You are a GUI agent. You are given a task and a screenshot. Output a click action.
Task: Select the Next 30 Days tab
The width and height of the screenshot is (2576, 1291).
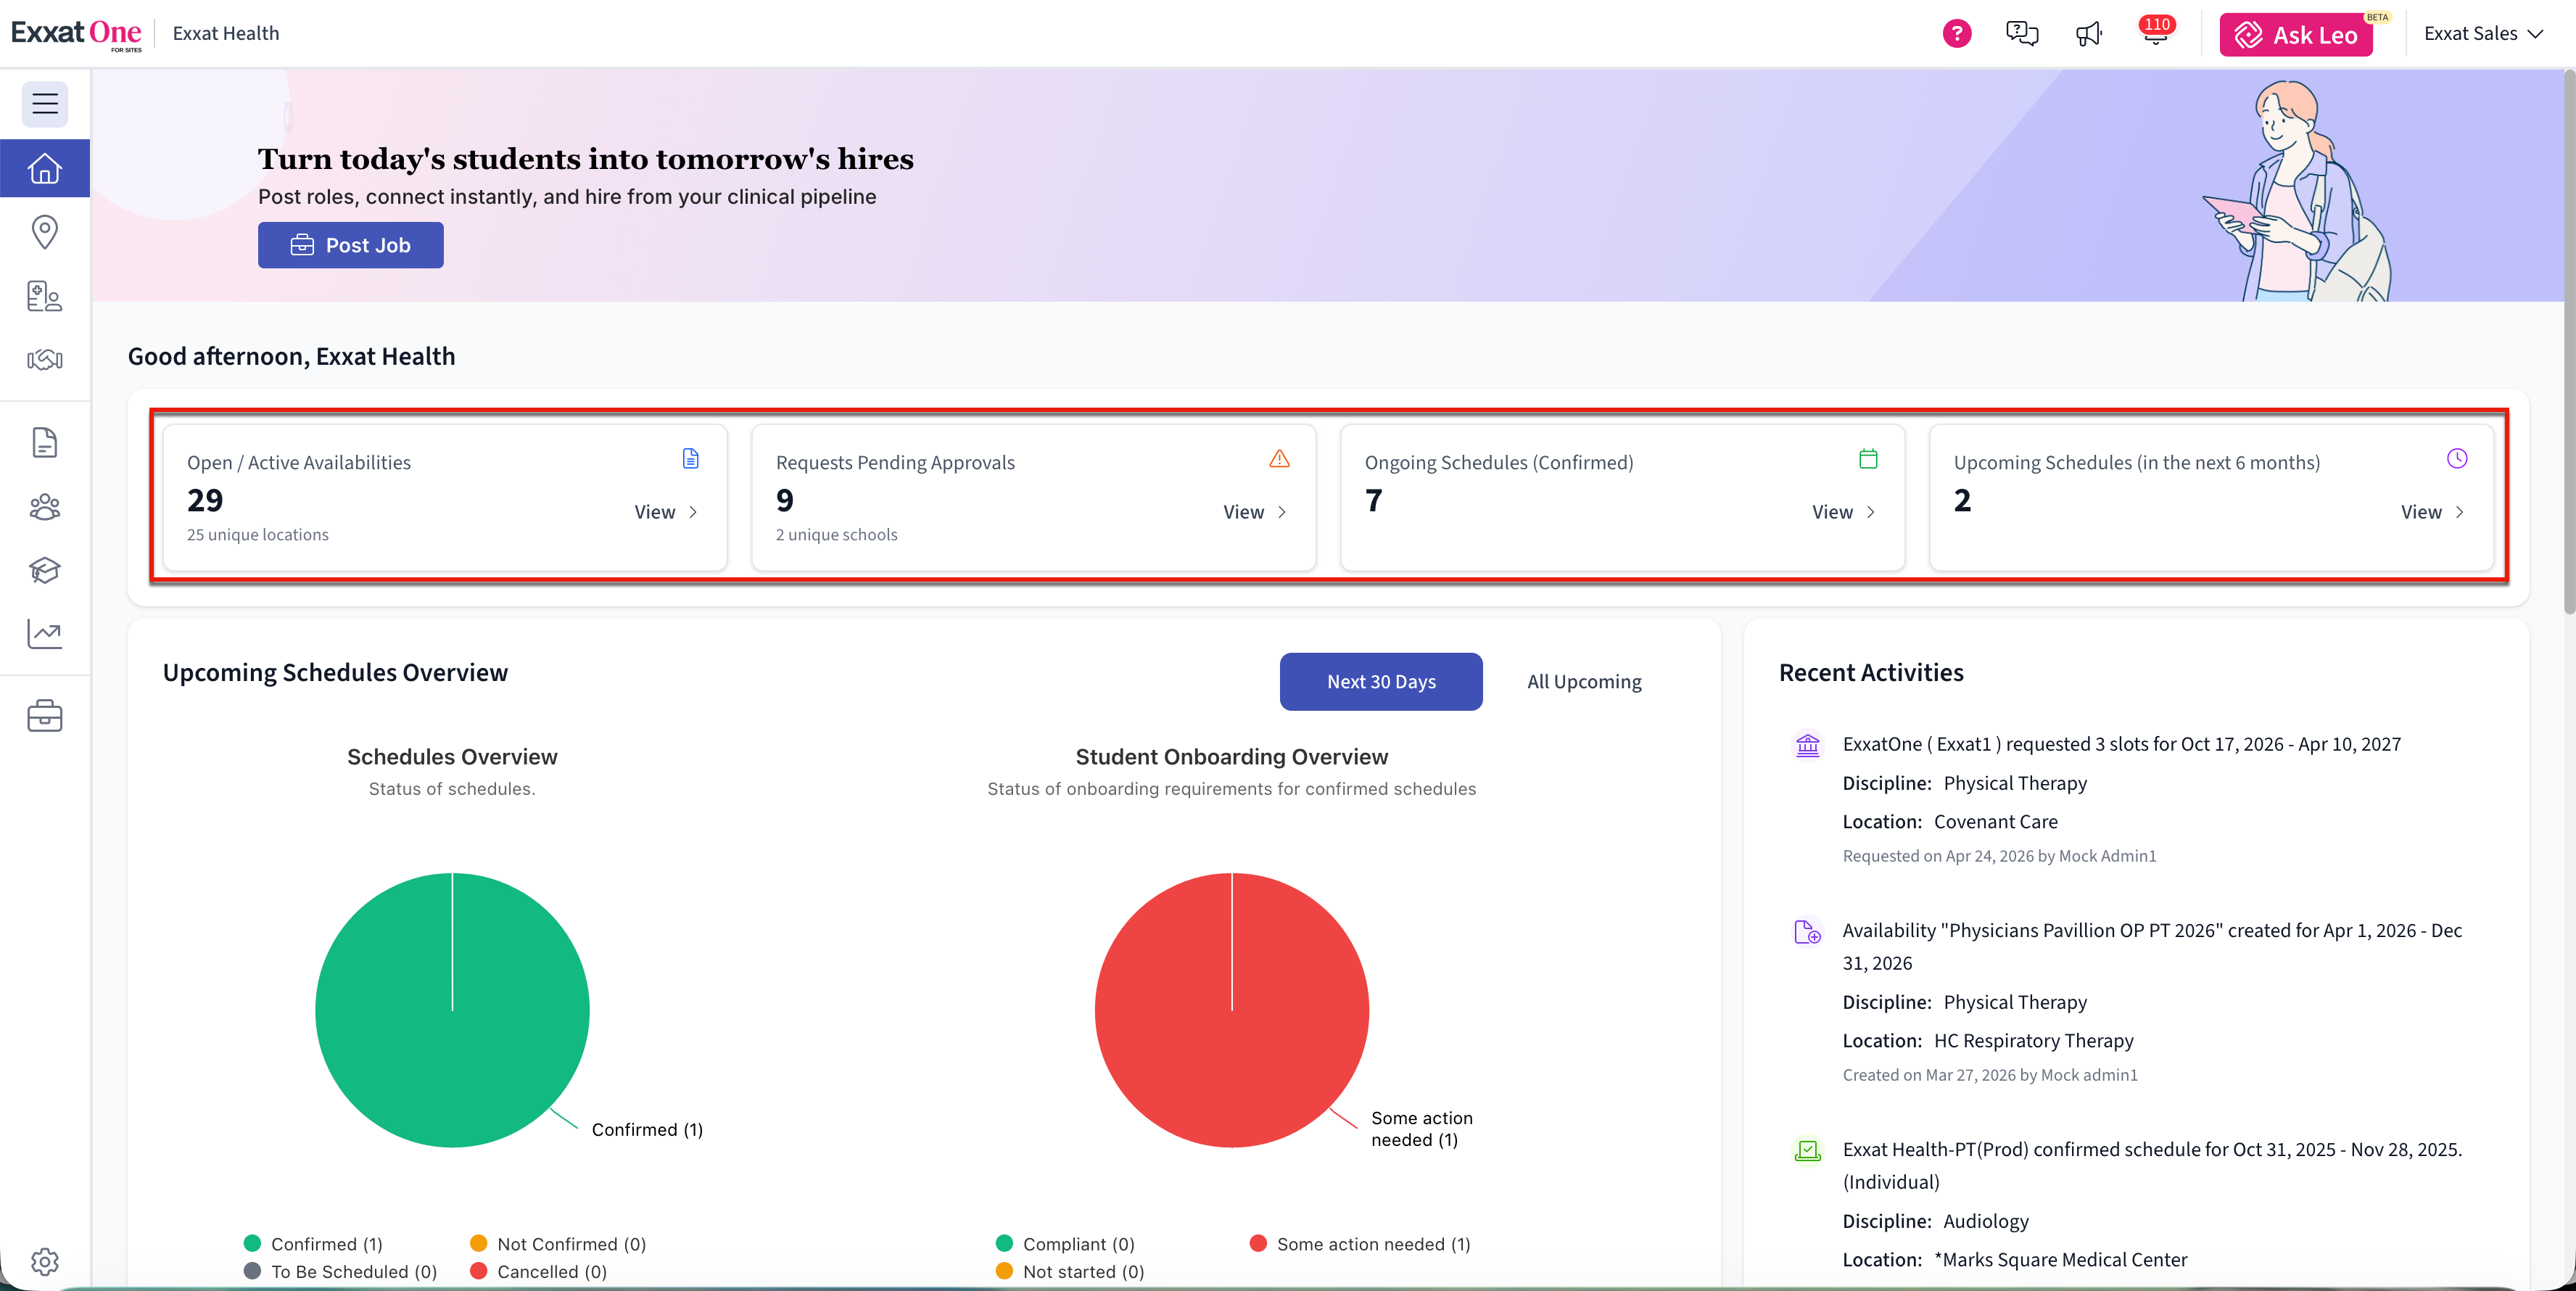click(1380, 681)
